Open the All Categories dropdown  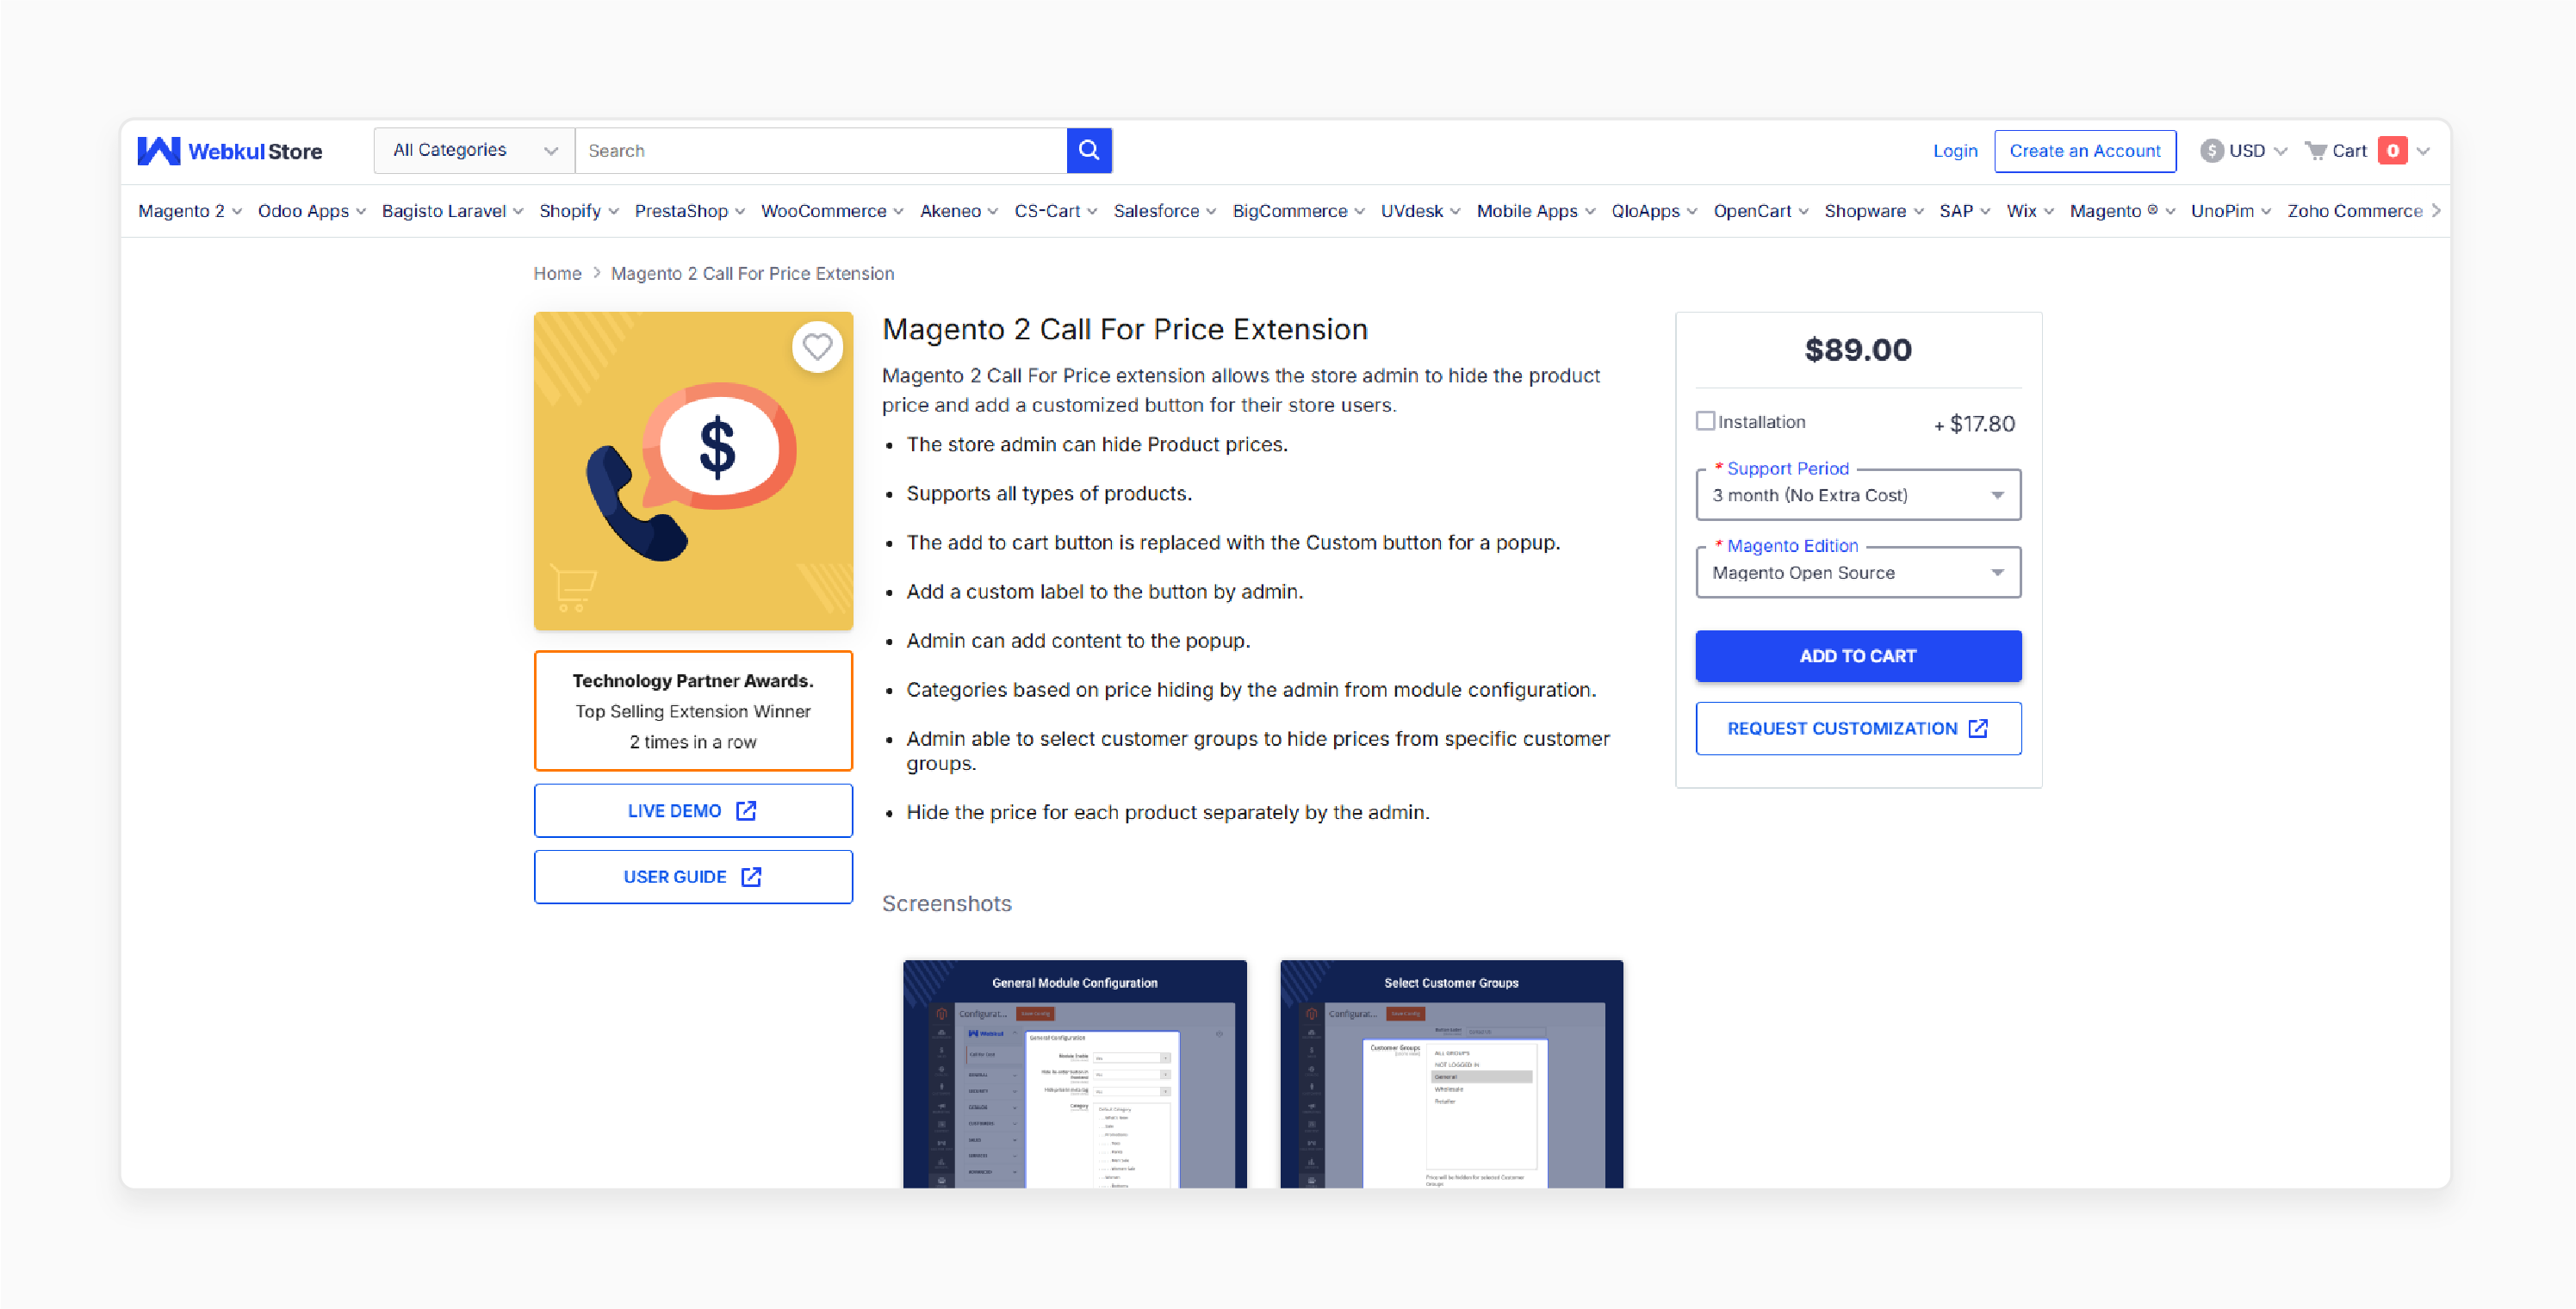(474, 150)
